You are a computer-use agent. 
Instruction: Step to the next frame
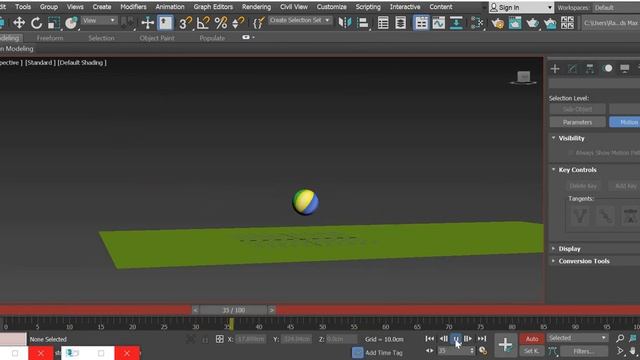point(468,339)
